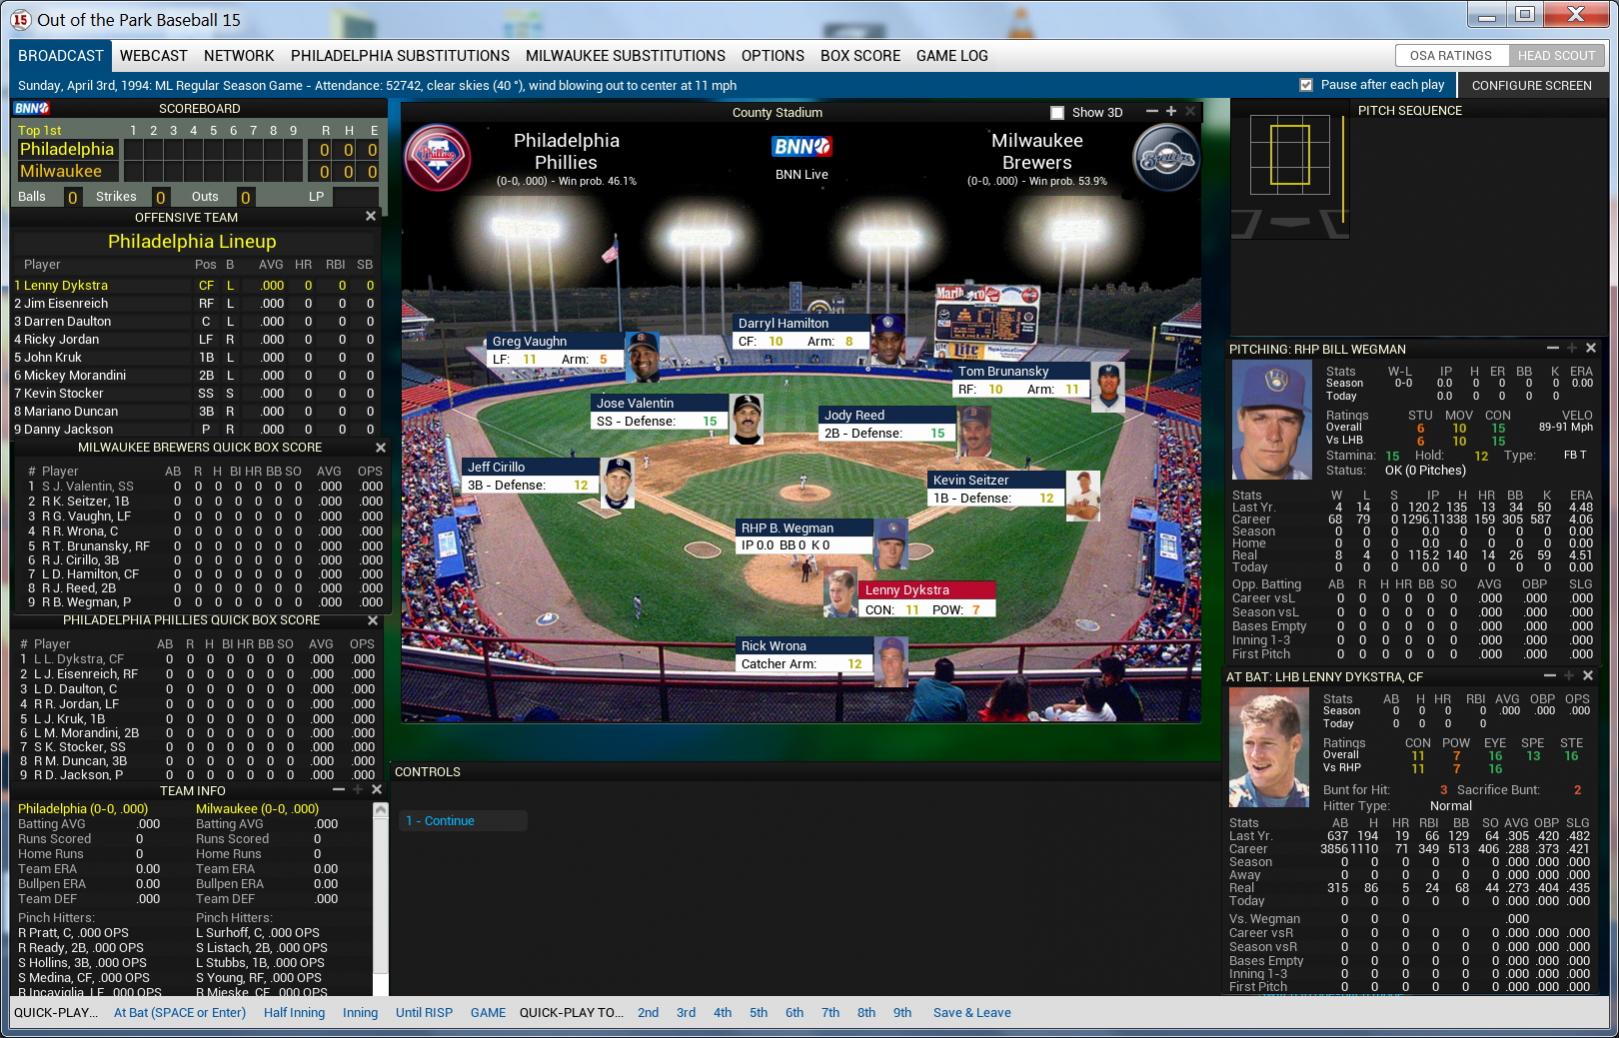
Task: Quick-play a full Inning
Action: pyautogui.click(x=360, y=1013)
